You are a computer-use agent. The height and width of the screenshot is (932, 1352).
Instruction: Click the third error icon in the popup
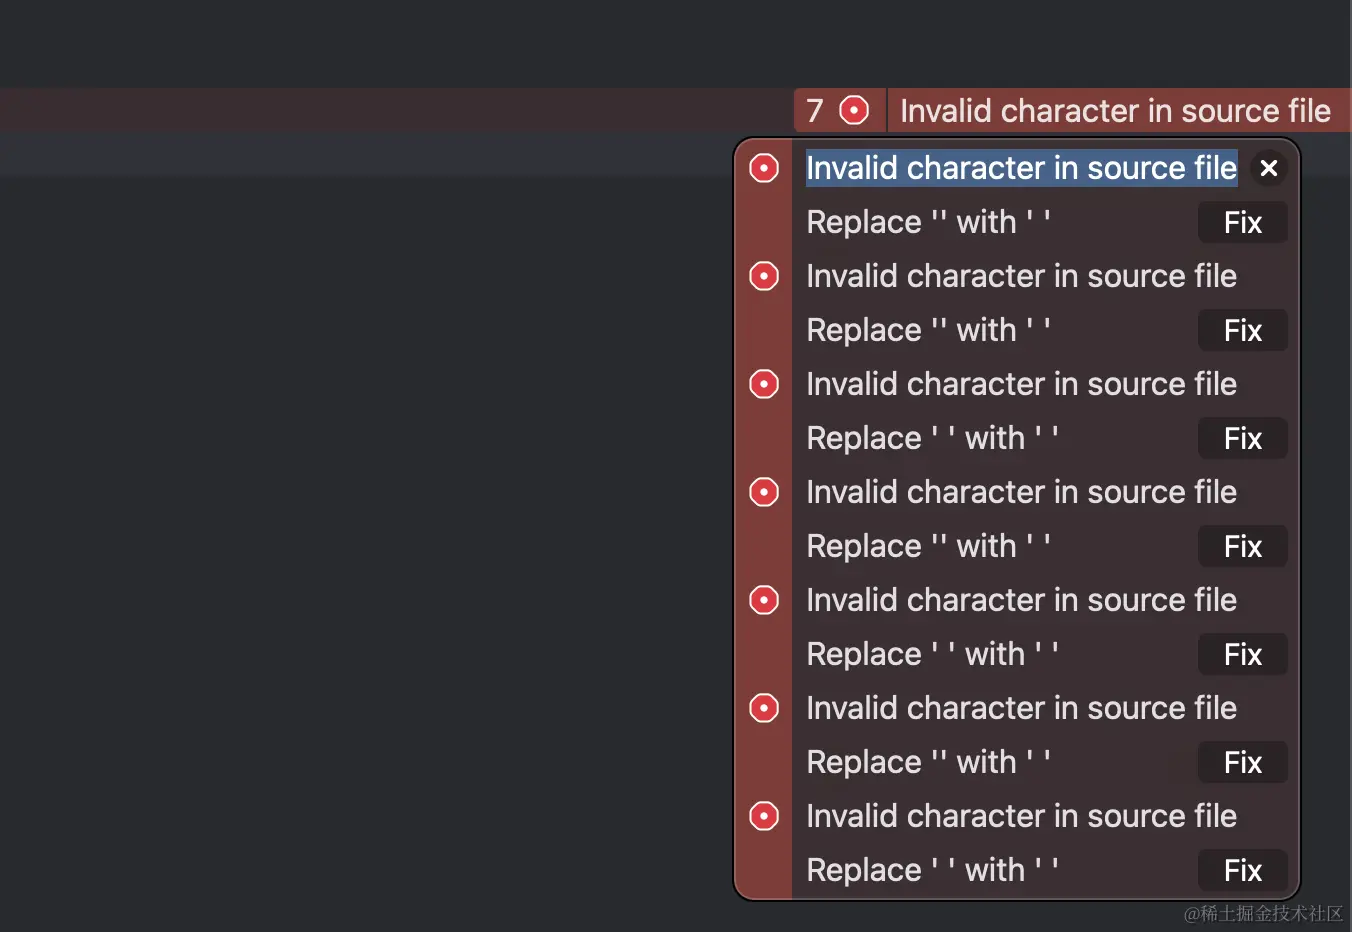coord(764,384)
